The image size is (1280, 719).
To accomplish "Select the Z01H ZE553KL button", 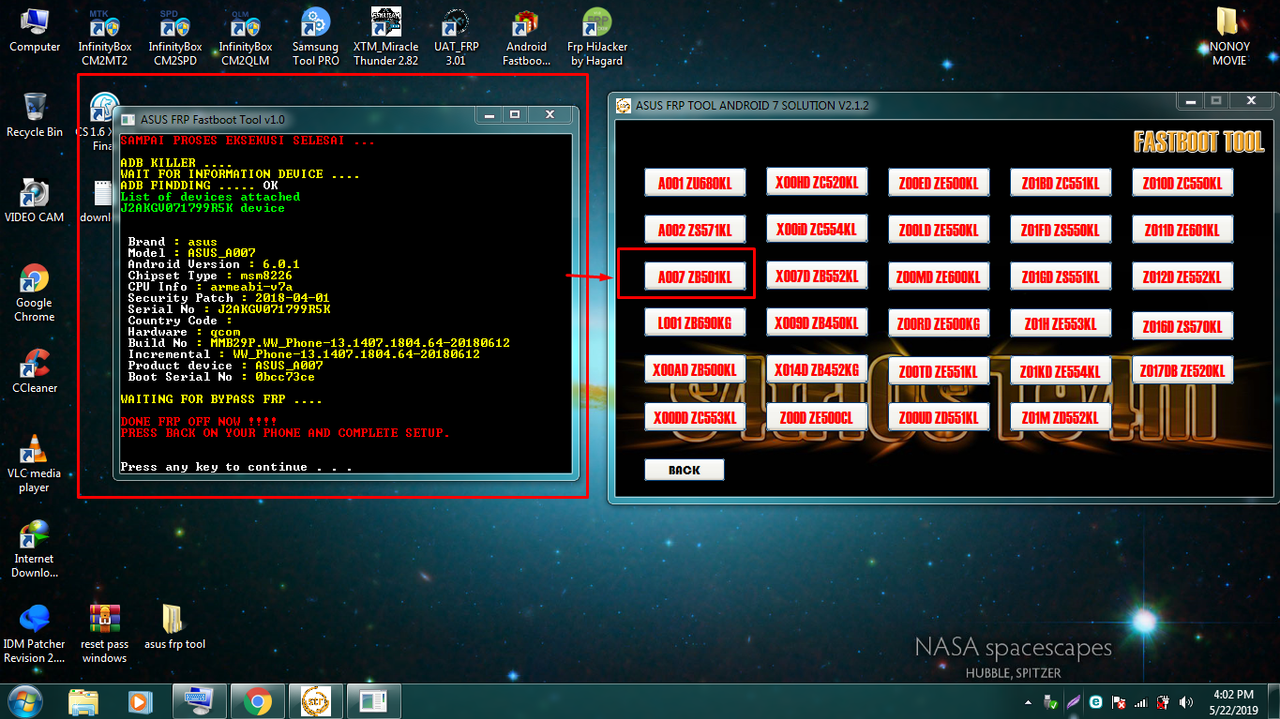I will click(x=1060, y=324).
